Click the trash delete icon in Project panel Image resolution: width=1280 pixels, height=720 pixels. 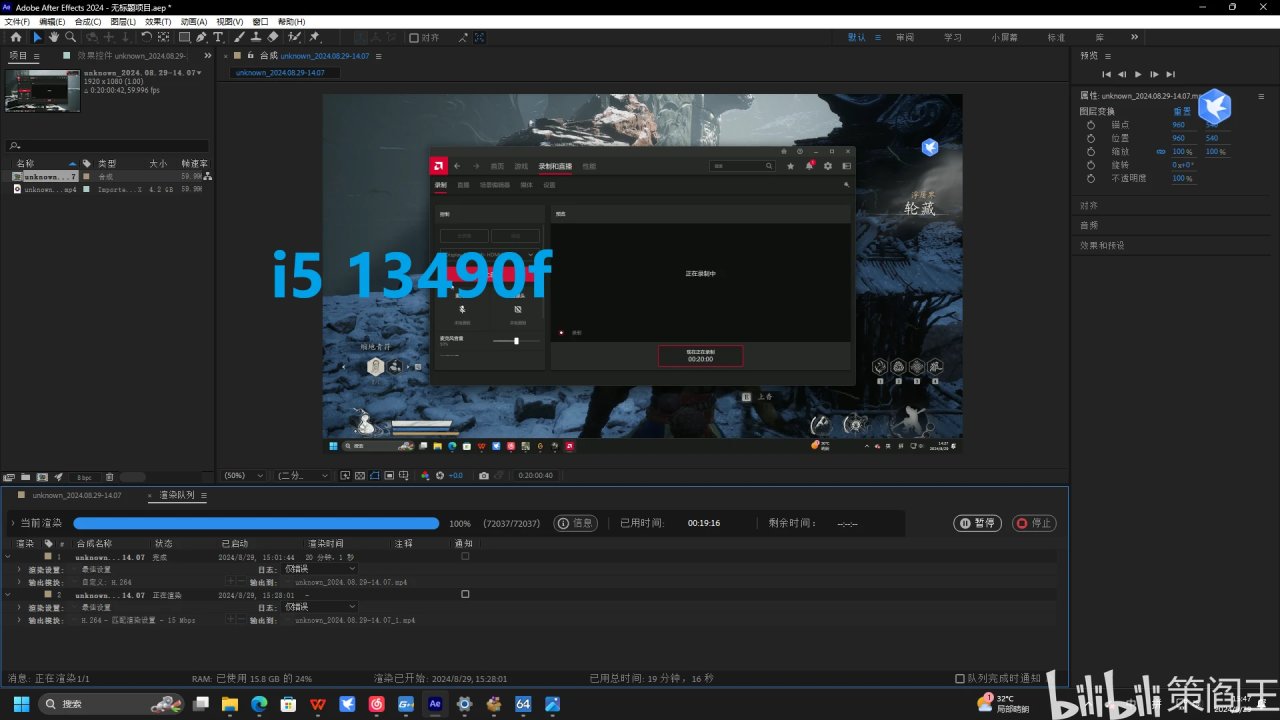[110, 477]
